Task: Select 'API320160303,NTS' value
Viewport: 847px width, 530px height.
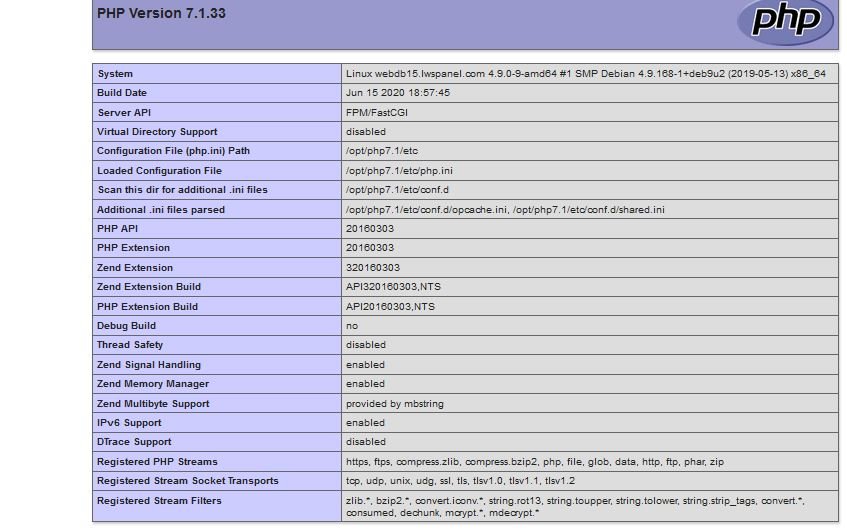Action: click(393, 287)
